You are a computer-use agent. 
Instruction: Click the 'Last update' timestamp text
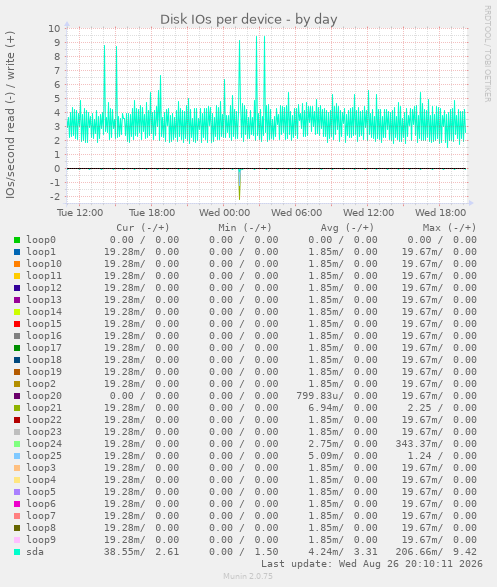372,564
